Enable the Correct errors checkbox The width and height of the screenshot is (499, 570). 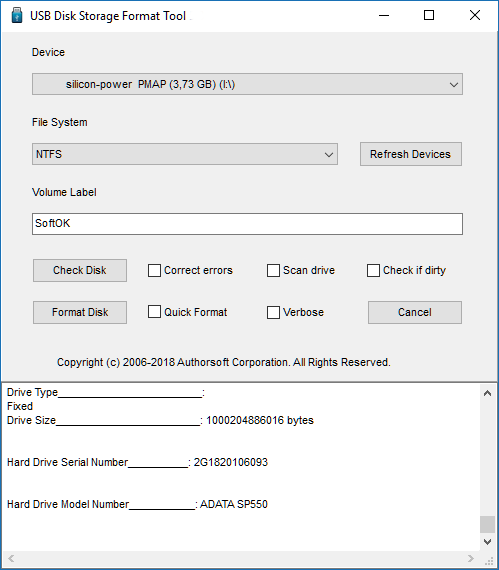click(154, 270)
